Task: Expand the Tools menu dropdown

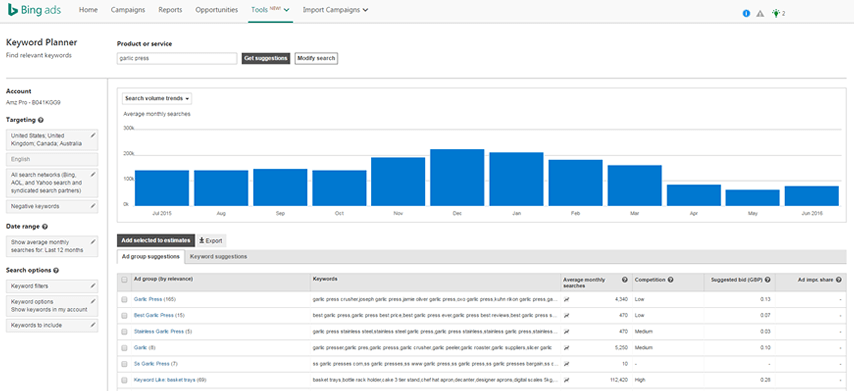Action: coord(270,10)
